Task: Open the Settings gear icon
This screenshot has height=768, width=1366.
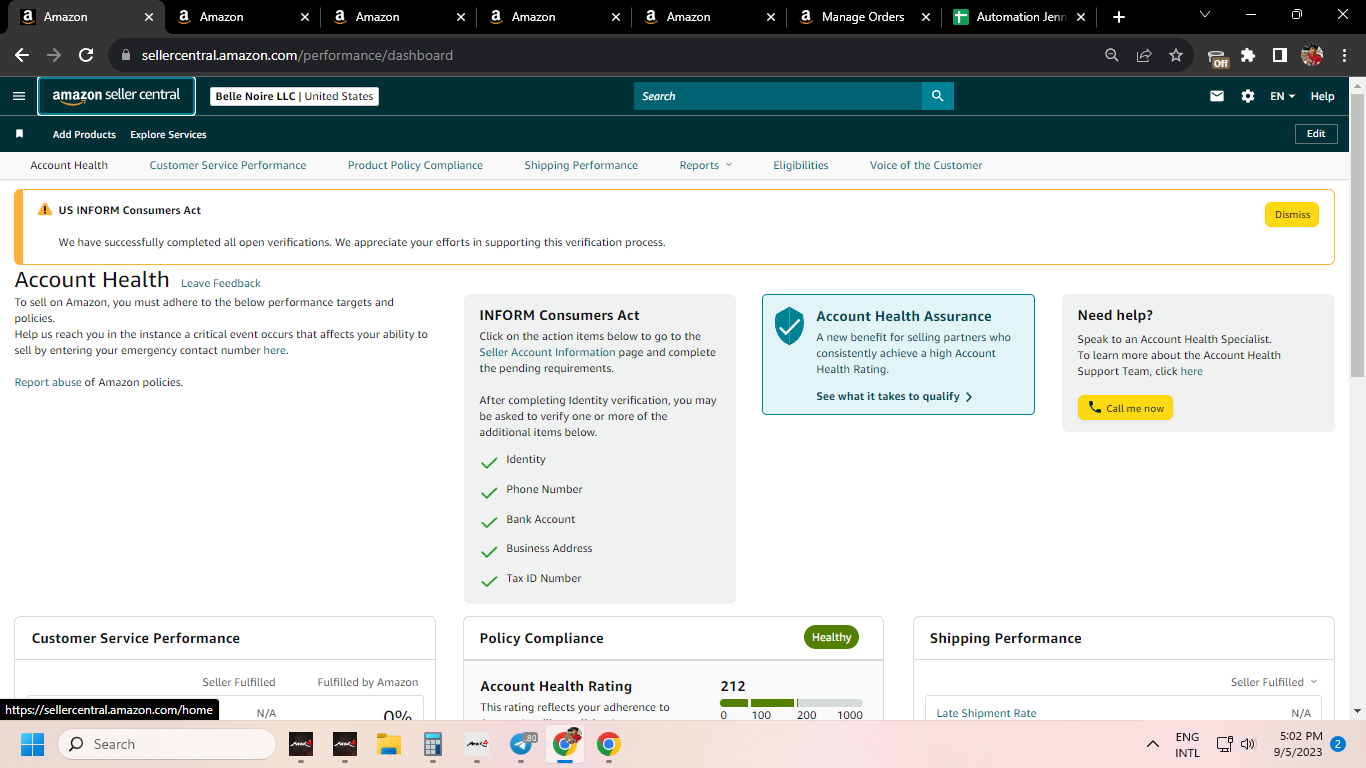Action: click(1248, 96)
